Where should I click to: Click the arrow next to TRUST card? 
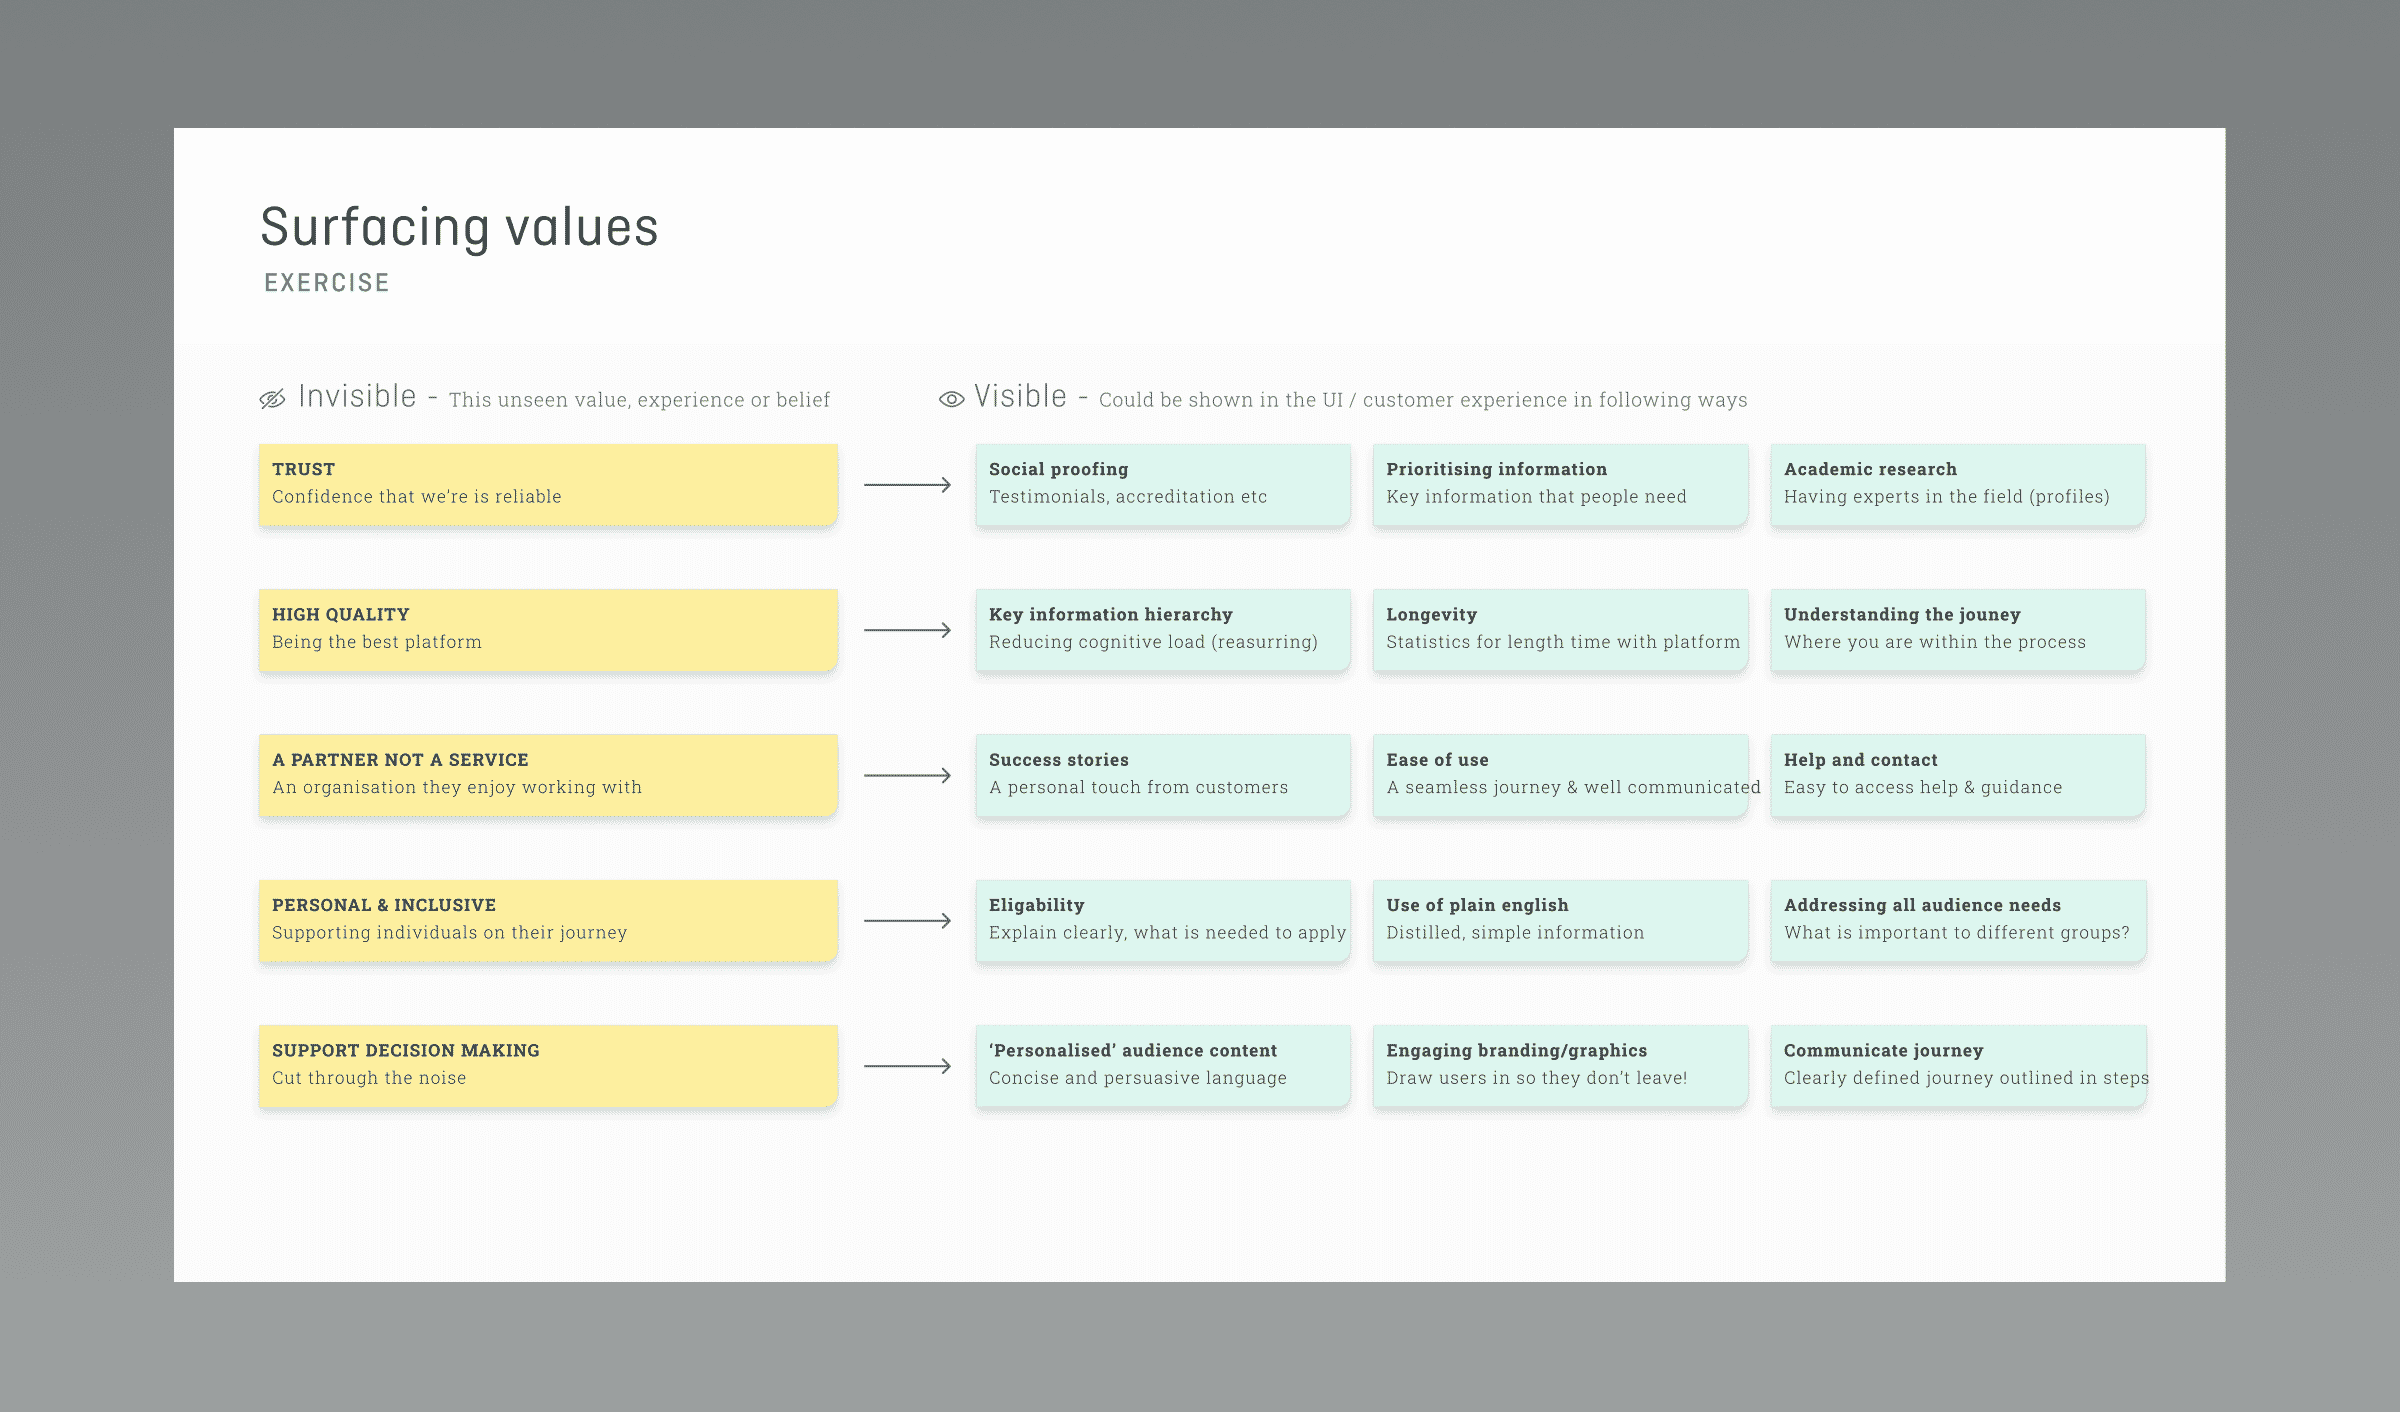click(x=907, y=485)
